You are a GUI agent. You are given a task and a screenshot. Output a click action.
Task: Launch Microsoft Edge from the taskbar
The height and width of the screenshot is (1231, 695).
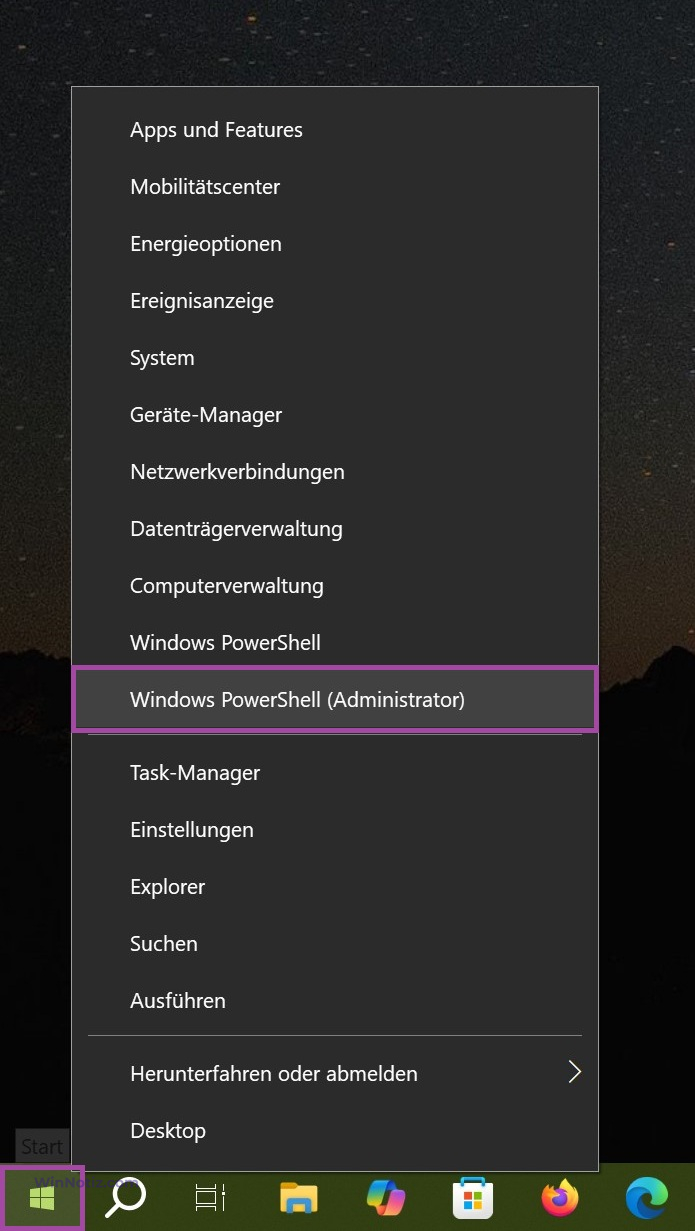tap(646, 1197)
